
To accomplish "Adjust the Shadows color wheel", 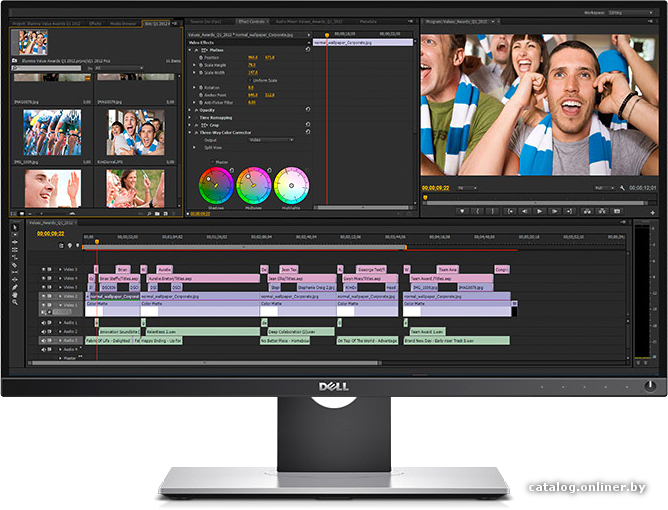I will click(x=216, y=185).
